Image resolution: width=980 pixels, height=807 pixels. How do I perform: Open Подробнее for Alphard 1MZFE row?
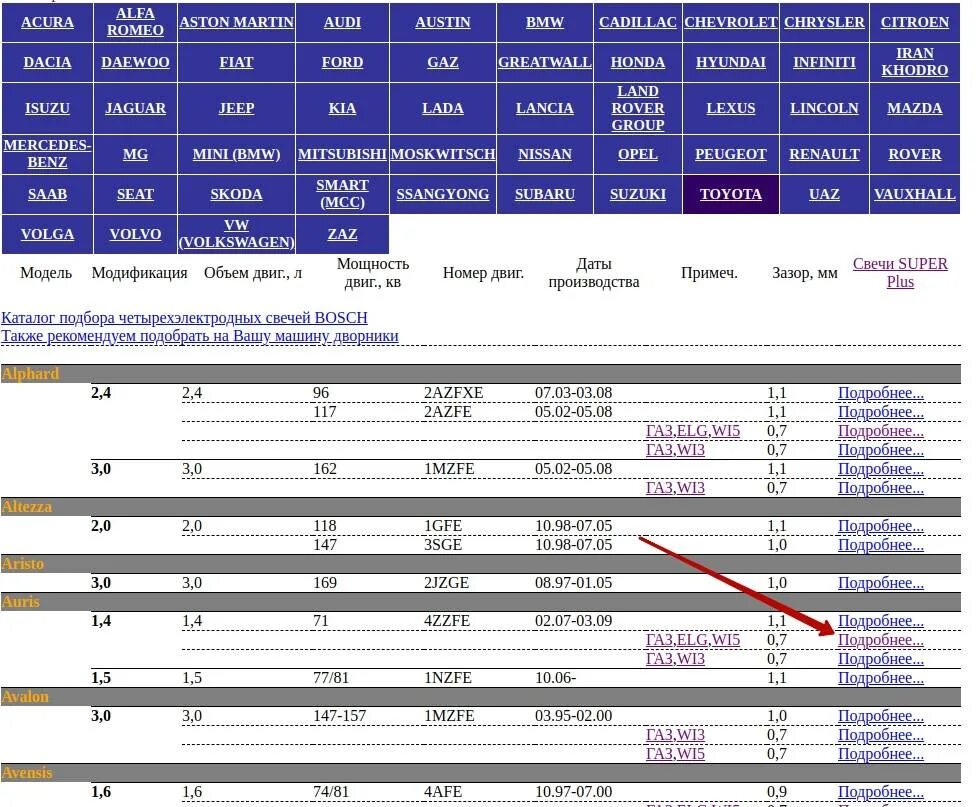[881, 468]
